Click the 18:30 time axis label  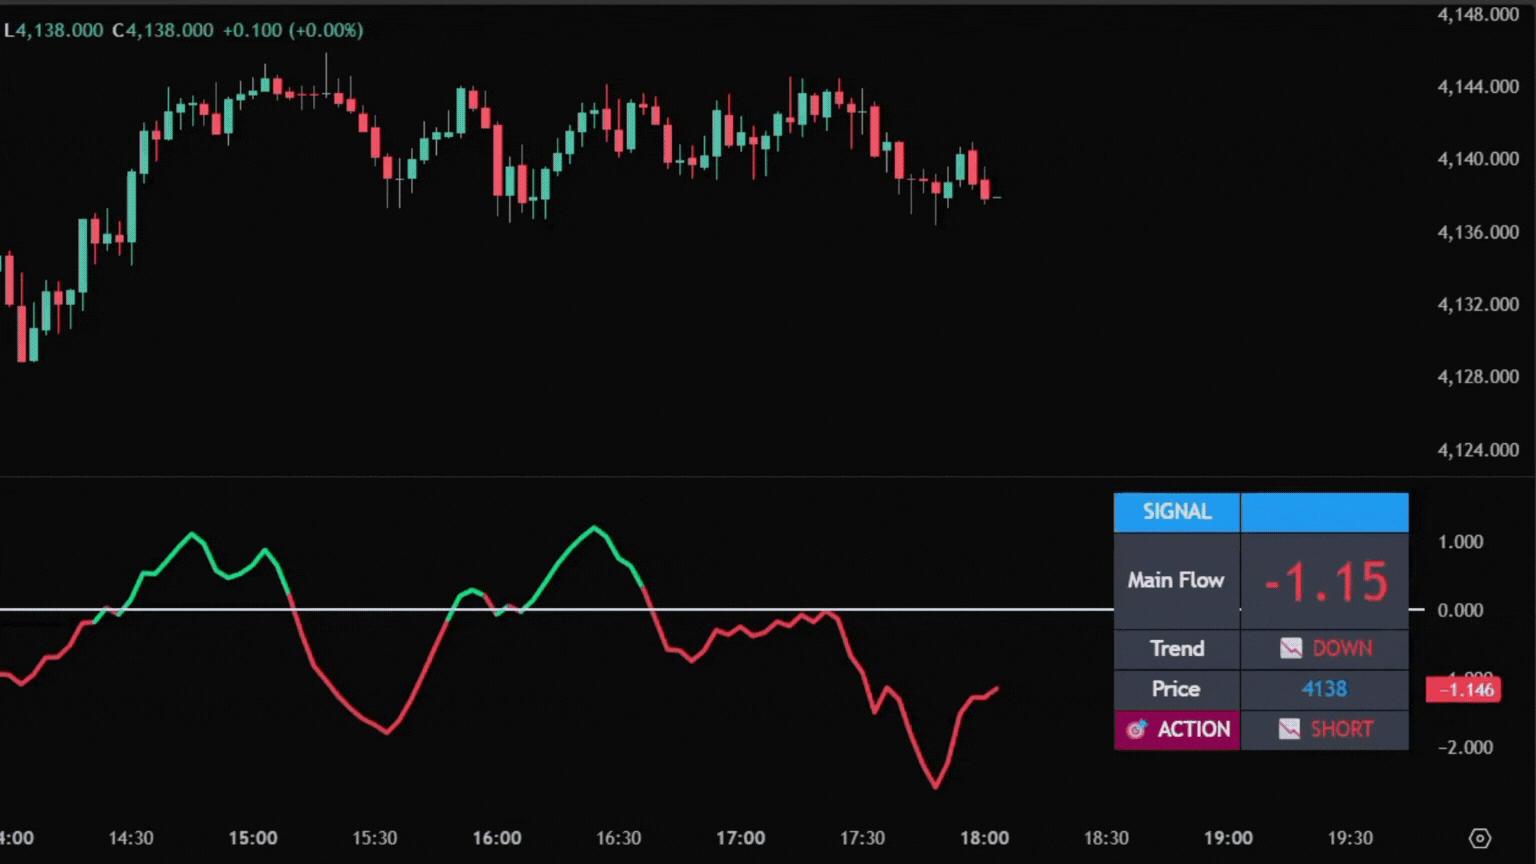(x=1106, y=838)
